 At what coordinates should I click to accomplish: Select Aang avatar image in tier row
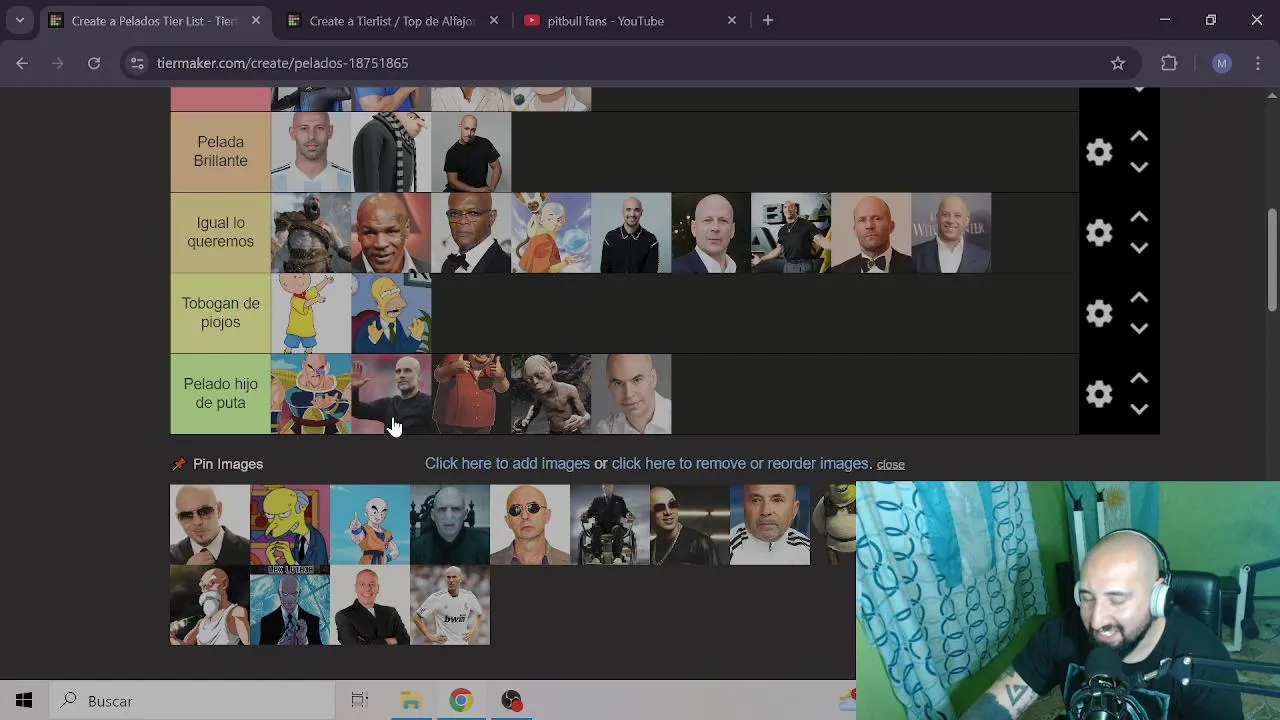(551, 233)
